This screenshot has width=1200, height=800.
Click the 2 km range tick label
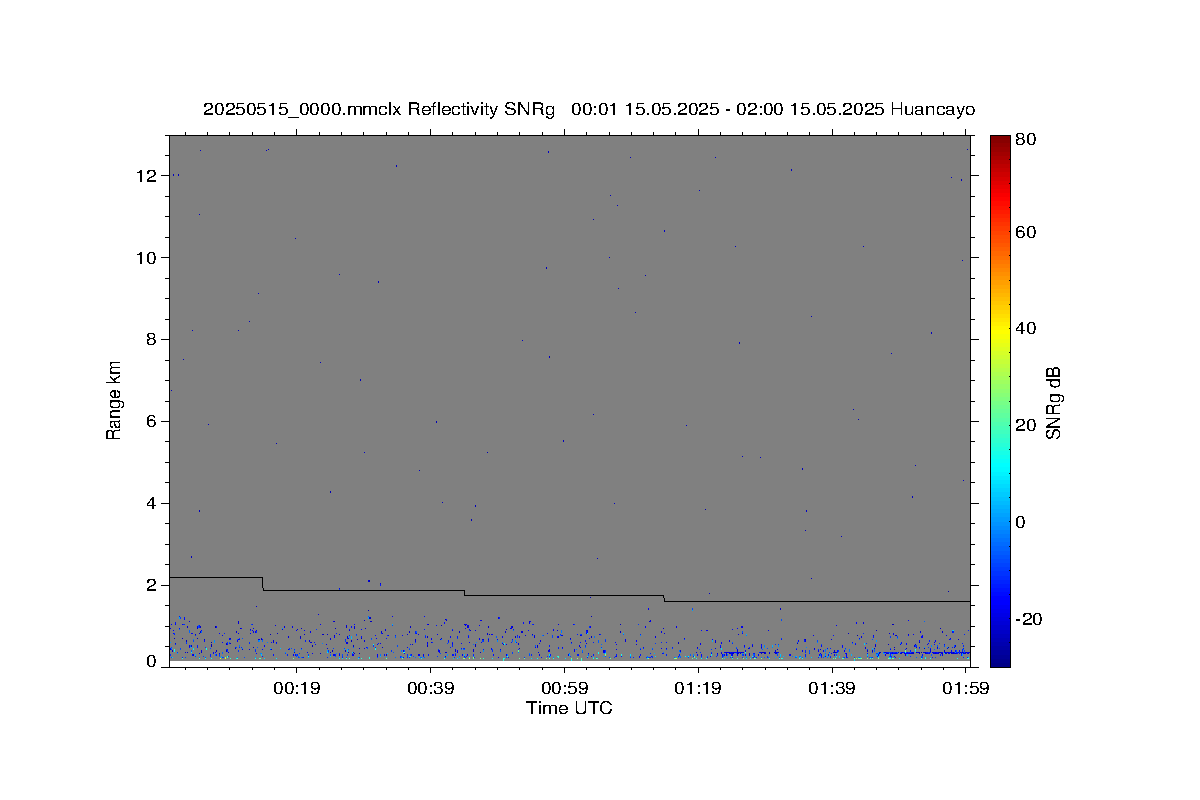pyautogui.click(x=153, y=585)
